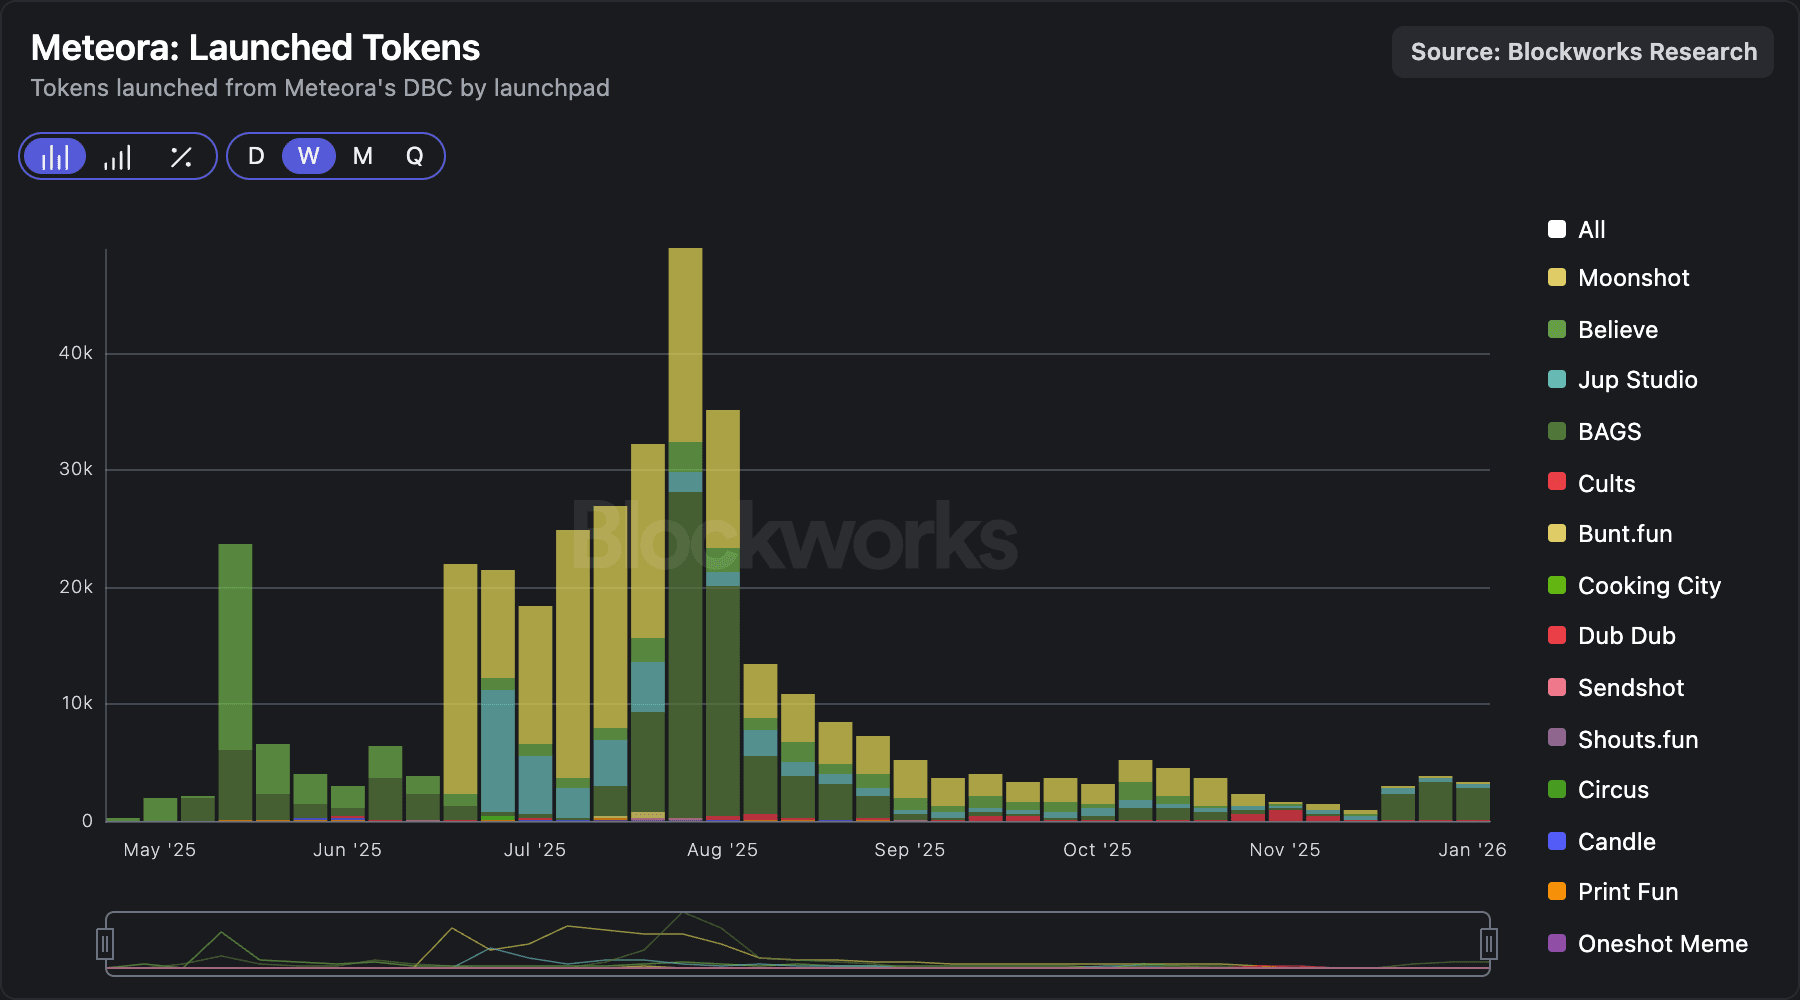Click the Oneshot Meme purple legend icon
The image size is (1800, 1000).
[1557, 943]
